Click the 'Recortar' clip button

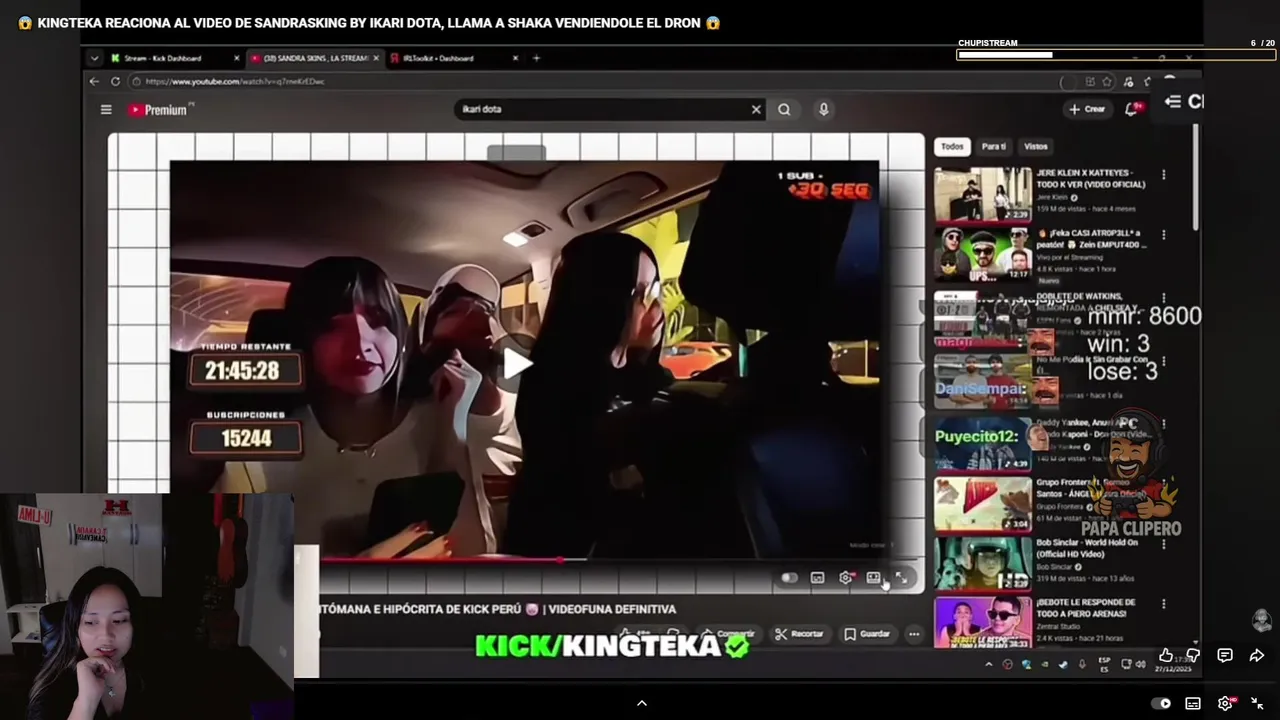click(x=799, y=634)
